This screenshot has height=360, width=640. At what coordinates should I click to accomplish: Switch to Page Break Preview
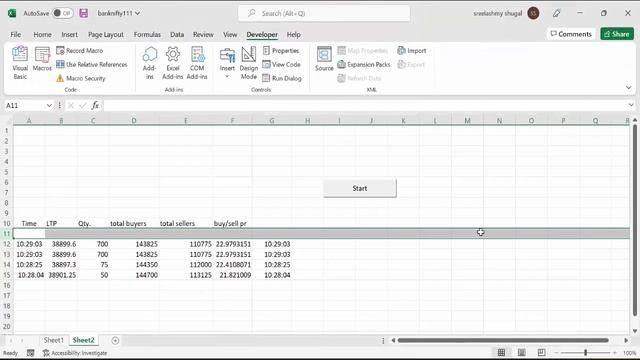click(541, 353)
